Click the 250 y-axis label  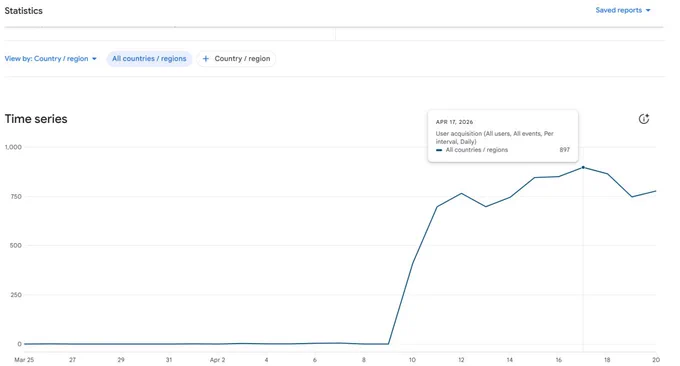point(16,295)
